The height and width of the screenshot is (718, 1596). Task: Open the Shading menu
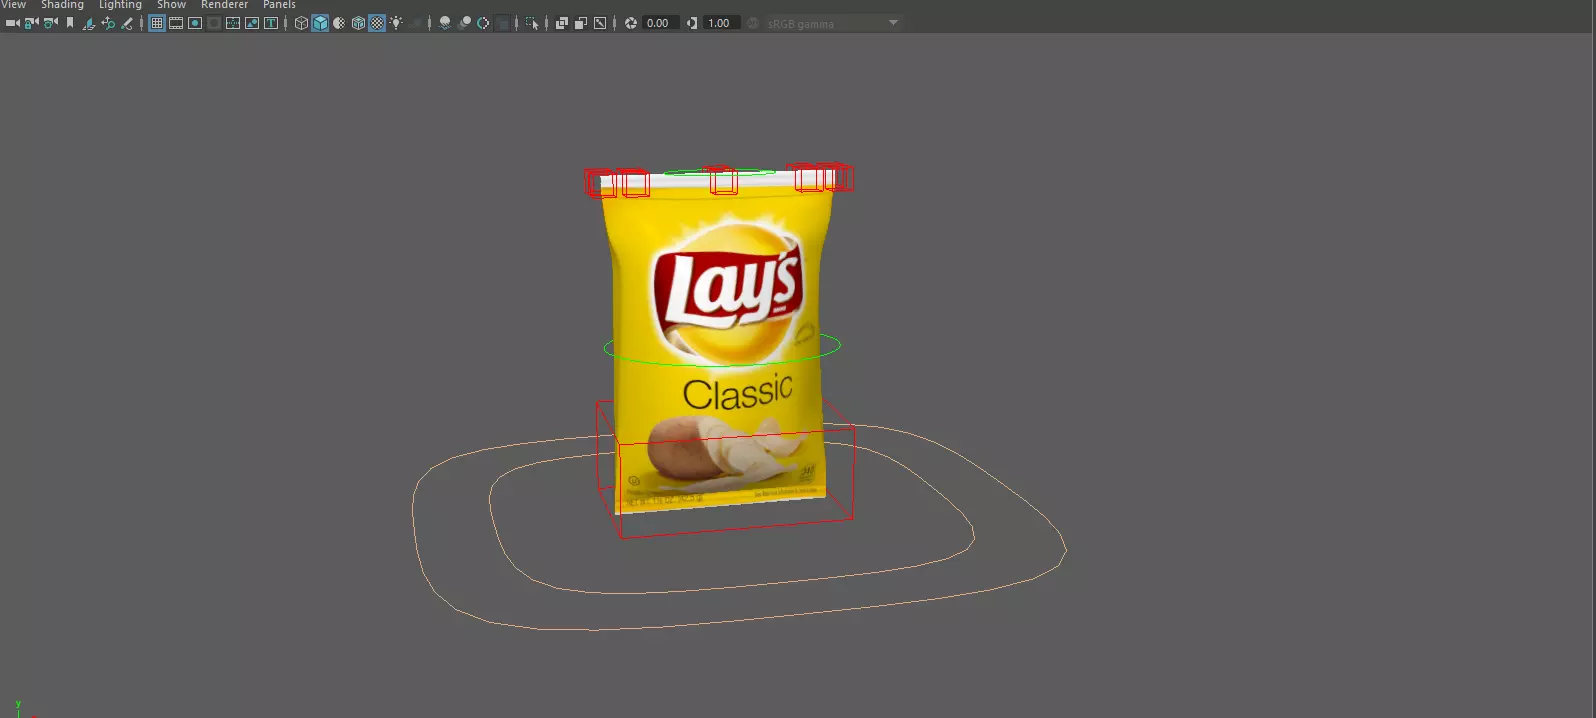62,5
